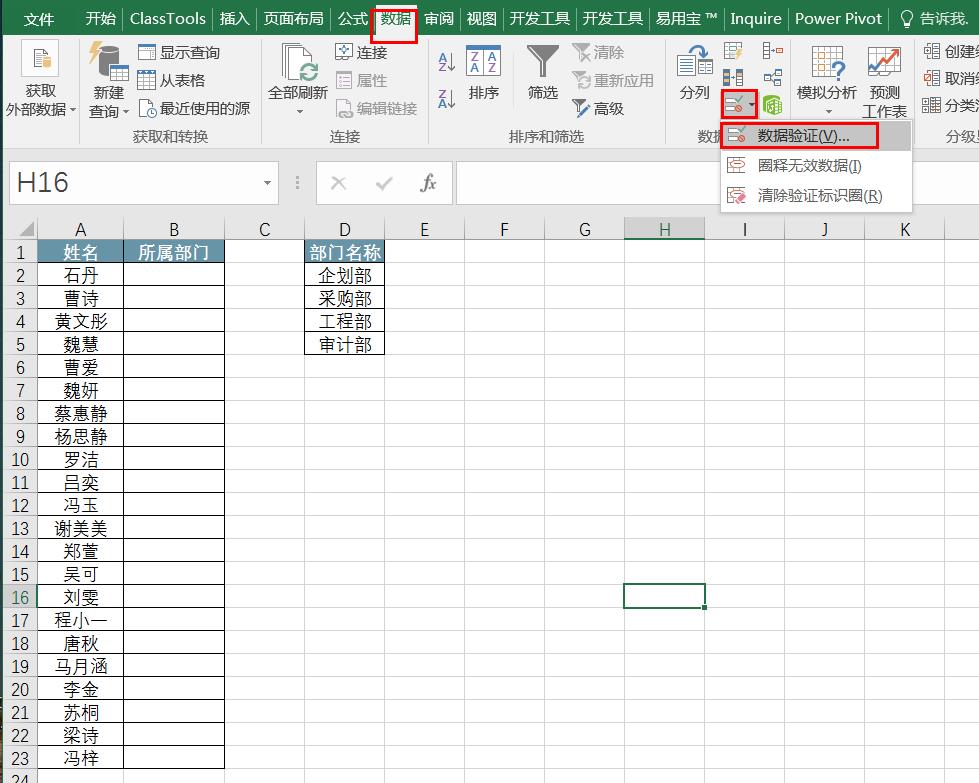Open Connections (连接)
This screenshot has height=783, width=979.
pos(362,52)
